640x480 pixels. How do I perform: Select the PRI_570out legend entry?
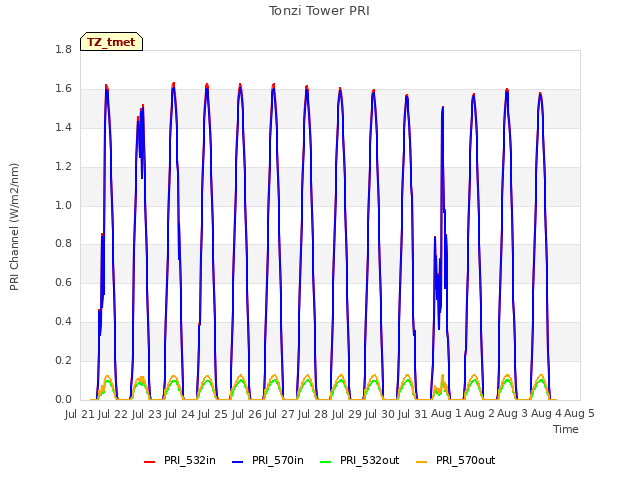pos(456,461)
